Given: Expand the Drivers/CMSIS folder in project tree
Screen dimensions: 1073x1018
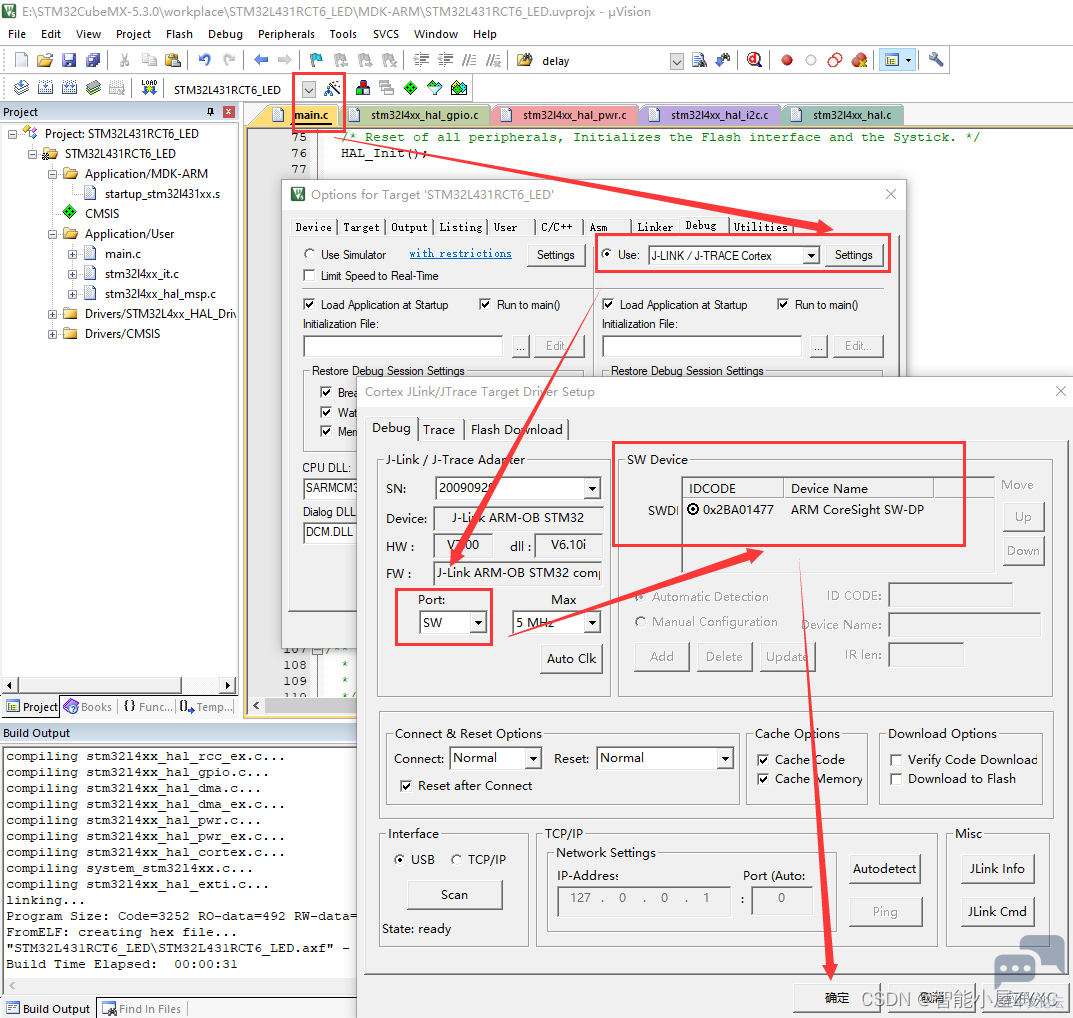Looking at the screenshot, I should [x=52, y=335].
